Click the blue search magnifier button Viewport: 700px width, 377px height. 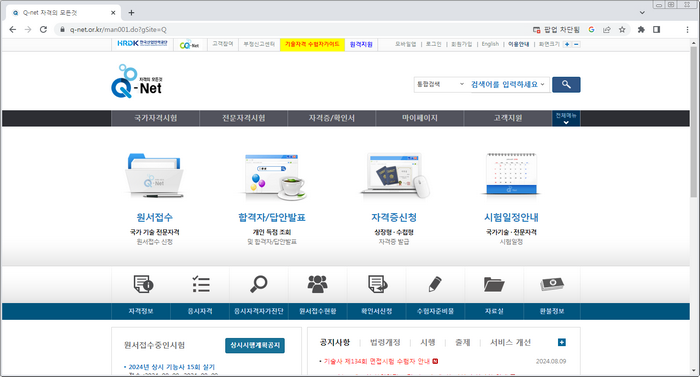tap(566, 84)
